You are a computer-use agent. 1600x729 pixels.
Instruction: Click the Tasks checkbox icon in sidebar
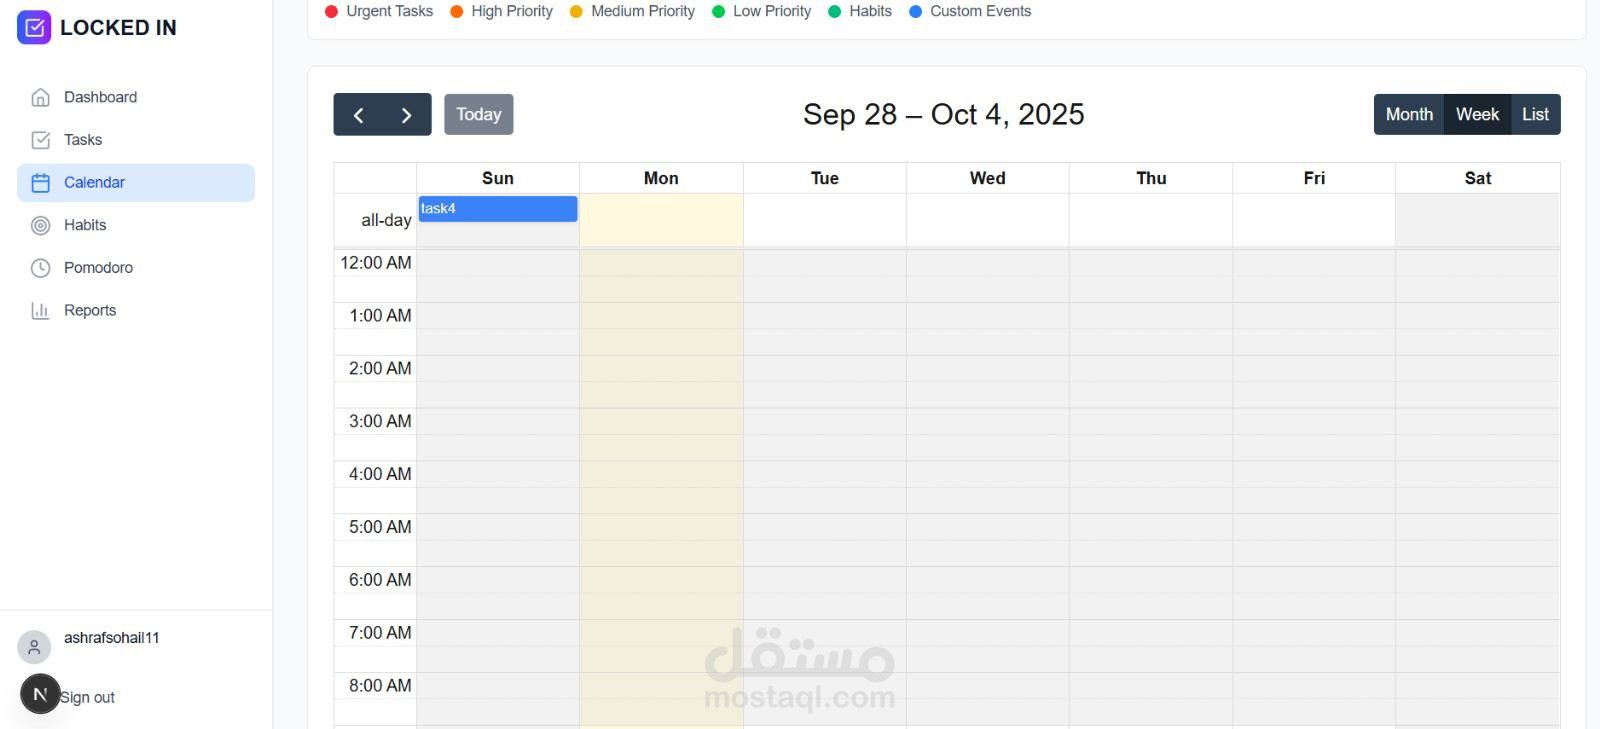[x=41, y=140]
